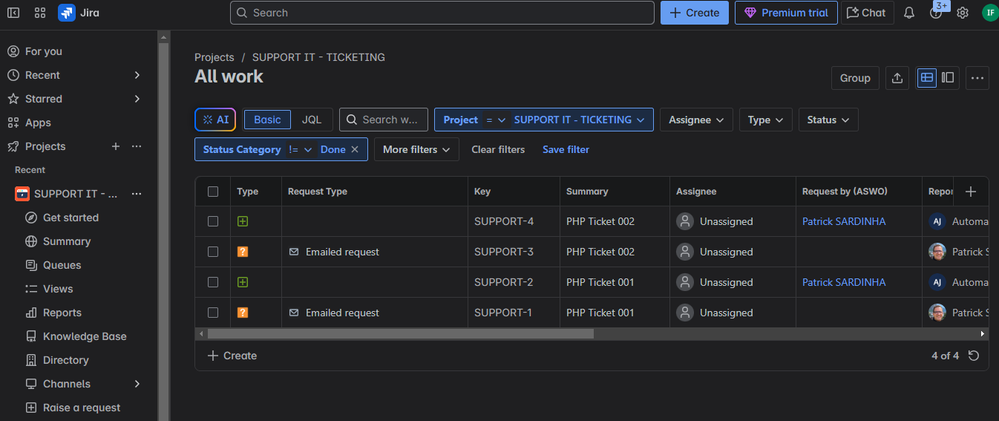The width and height of the screenshot is (999, 421).
Task: Switch to list view icon
Action: click(x=927, y=78)
